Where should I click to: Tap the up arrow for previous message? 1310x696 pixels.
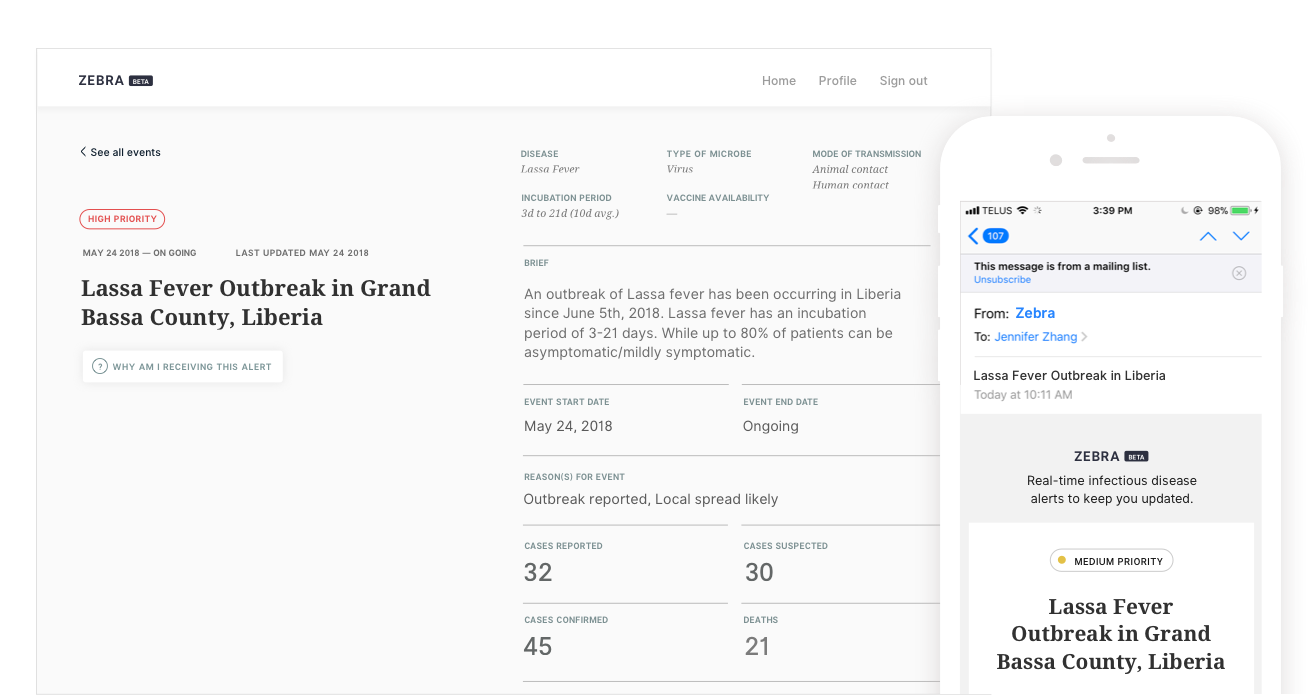tap(1208, 236)
